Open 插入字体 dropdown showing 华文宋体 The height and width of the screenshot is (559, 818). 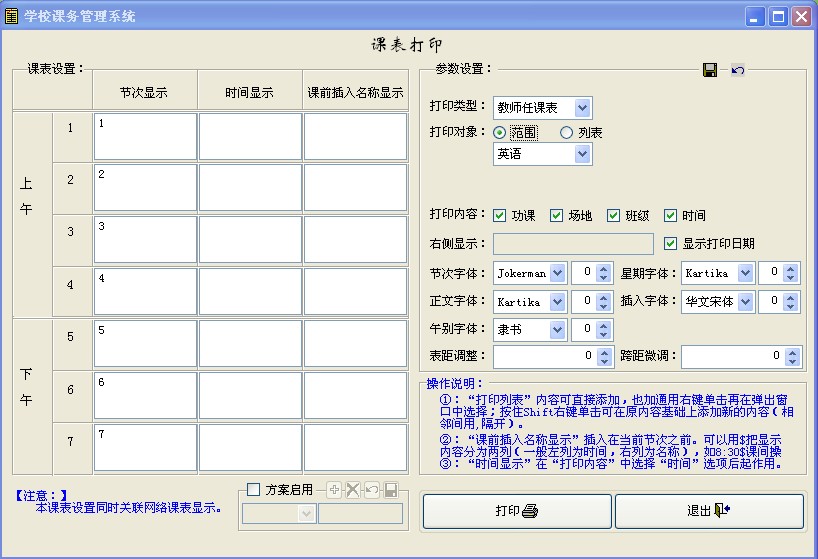pyautogui.click(x=746, y=301)
